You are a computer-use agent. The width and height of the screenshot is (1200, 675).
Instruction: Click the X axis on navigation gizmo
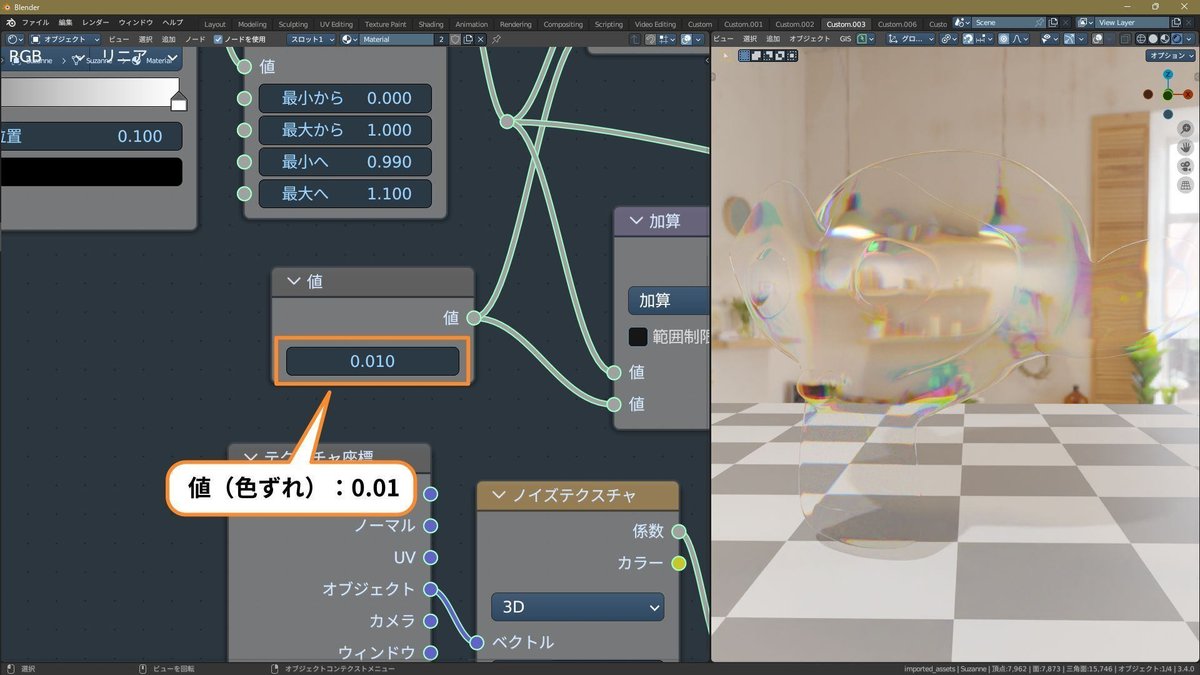click(1188, 94)
